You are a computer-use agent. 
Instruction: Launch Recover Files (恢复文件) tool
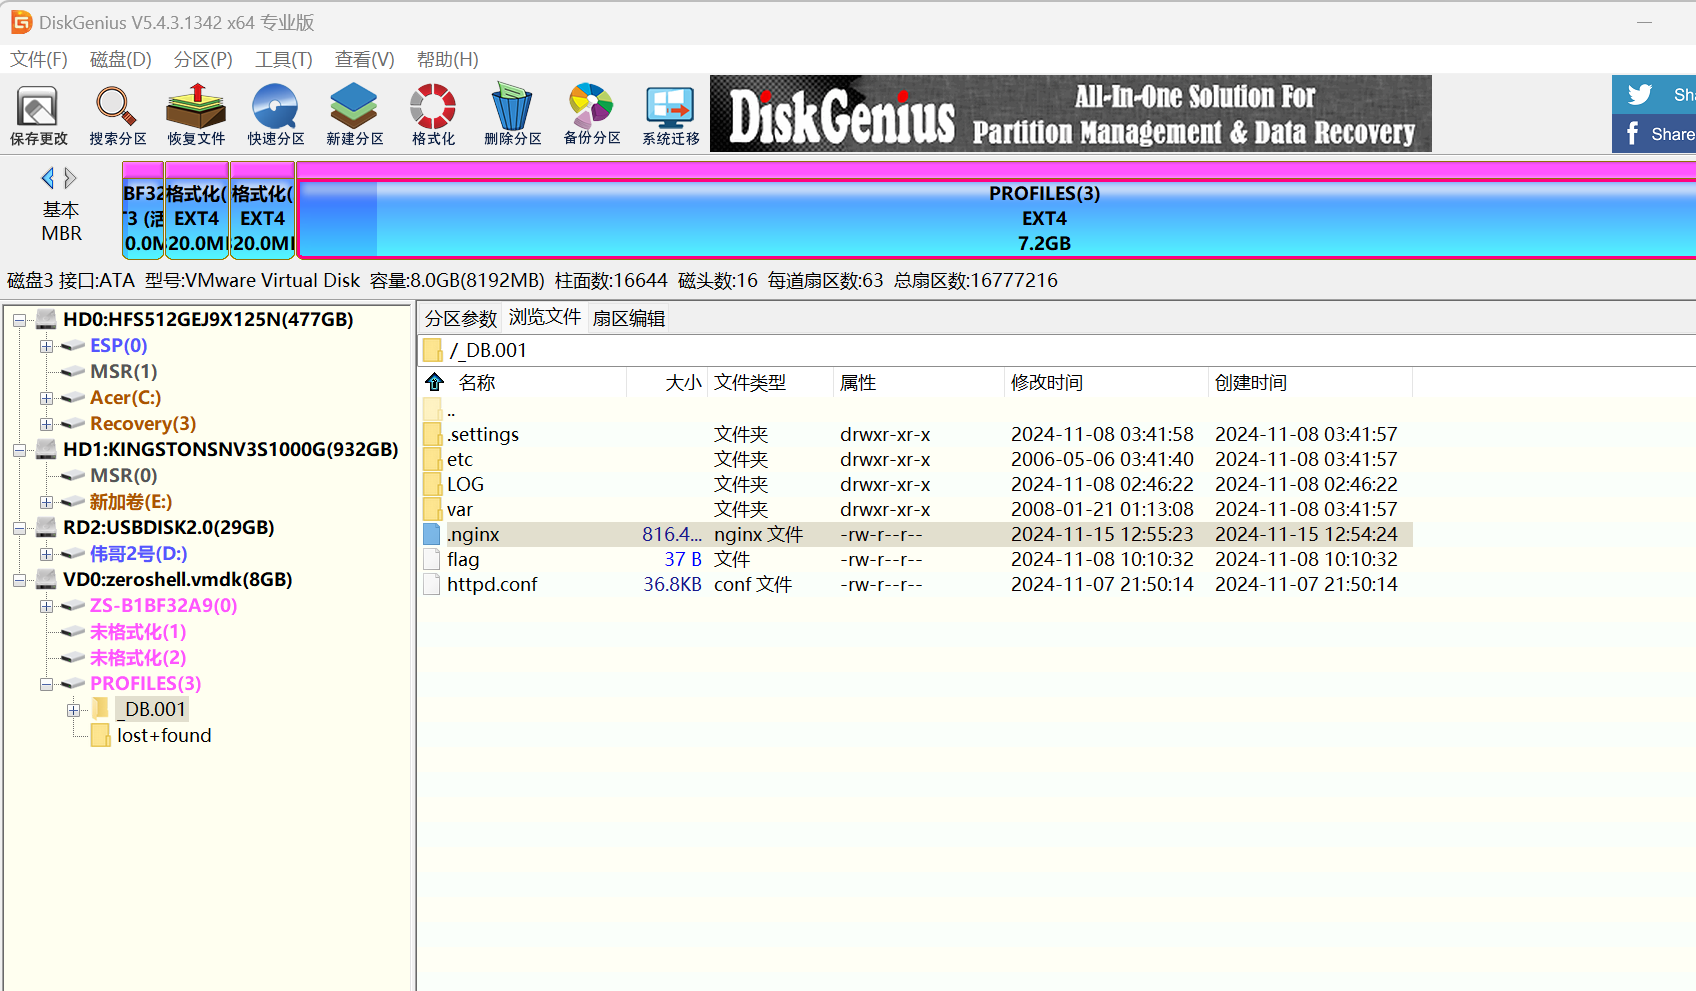196,115
